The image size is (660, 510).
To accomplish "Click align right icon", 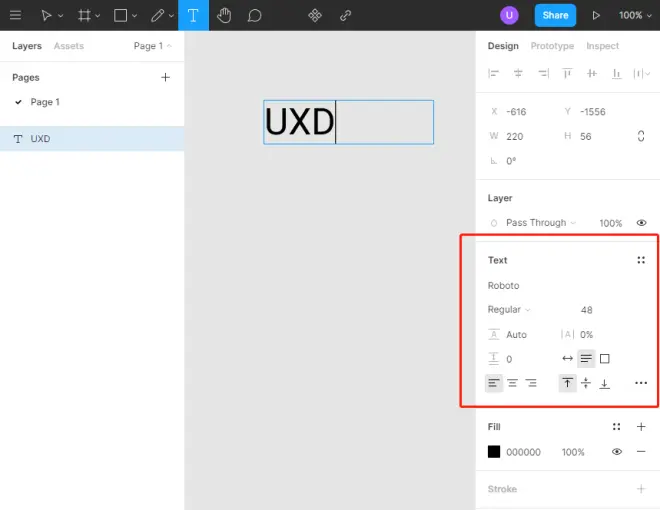I will 543,74.
